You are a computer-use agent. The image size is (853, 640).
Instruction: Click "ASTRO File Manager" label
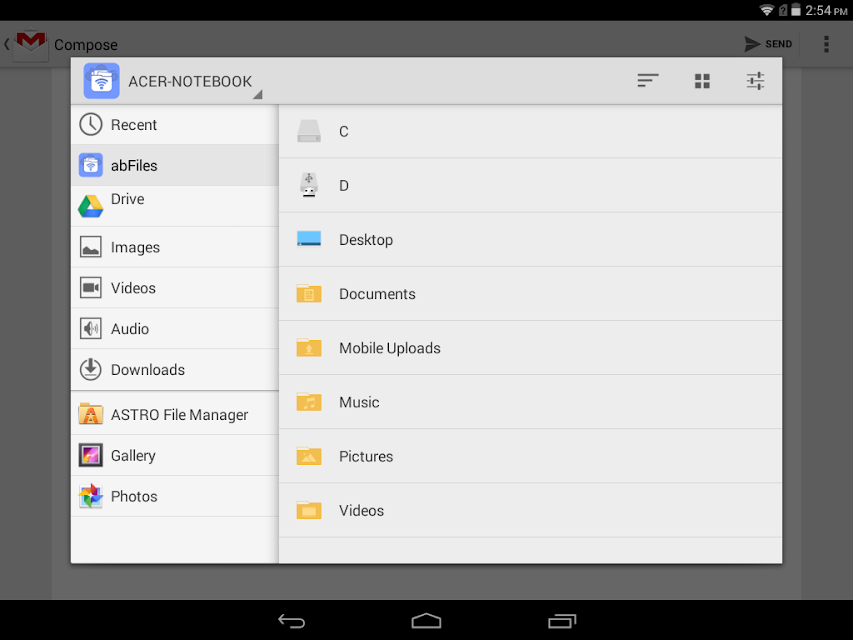[180, 415]
